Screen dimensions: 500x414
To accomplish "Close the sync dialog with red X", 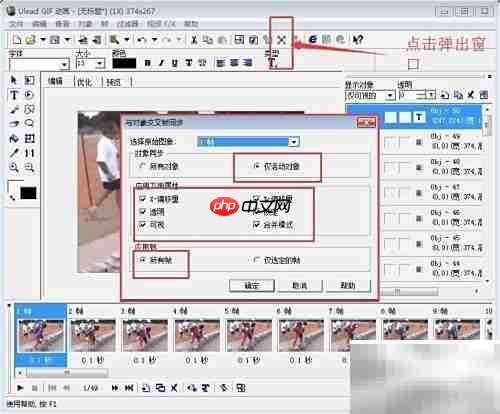I will 366,123.
